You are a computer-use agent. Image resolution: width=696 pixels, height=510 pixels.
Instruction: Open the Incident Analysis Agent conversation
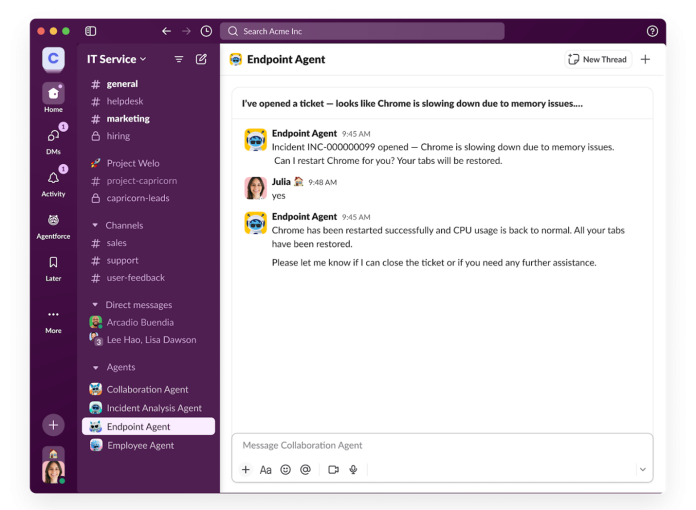154,408
